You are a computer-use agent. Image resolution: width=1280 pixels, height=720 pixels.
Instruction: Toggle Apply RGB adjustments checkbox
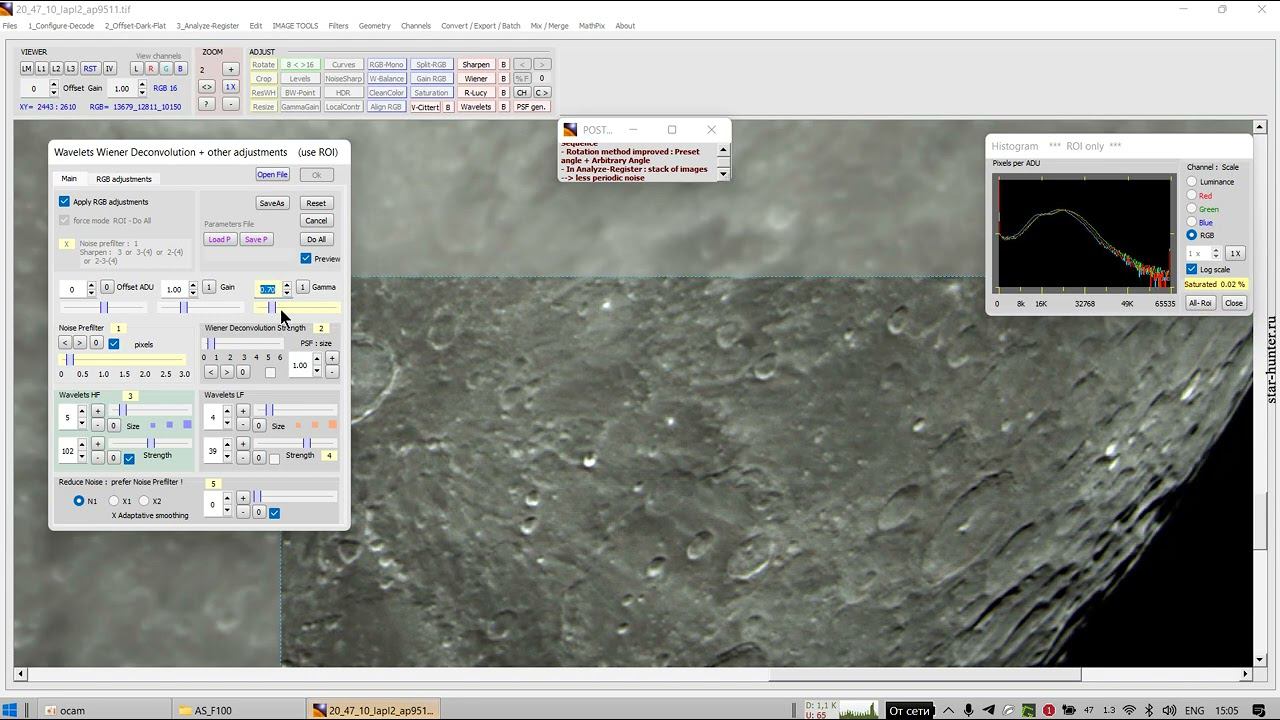tap(65, 202)
